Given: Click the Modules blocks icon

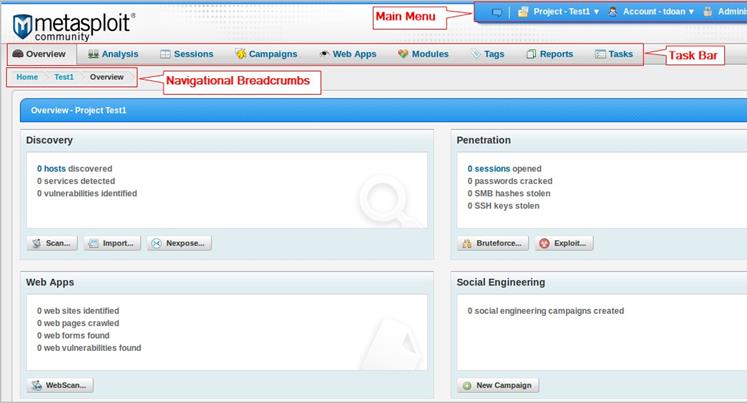Looking at the screenshot, I should click(403, 54).
